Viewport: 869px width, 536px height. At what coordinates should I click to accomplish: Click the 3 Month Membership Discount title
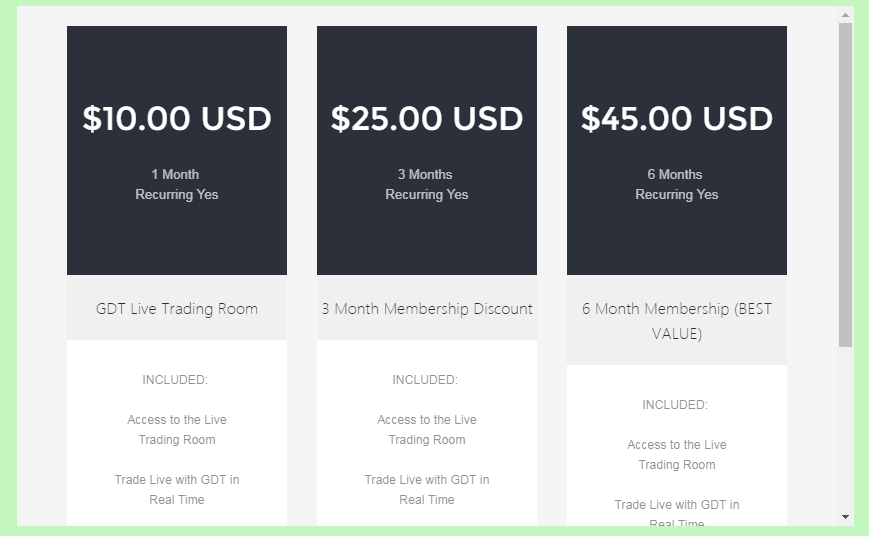(x=427, y=309)
